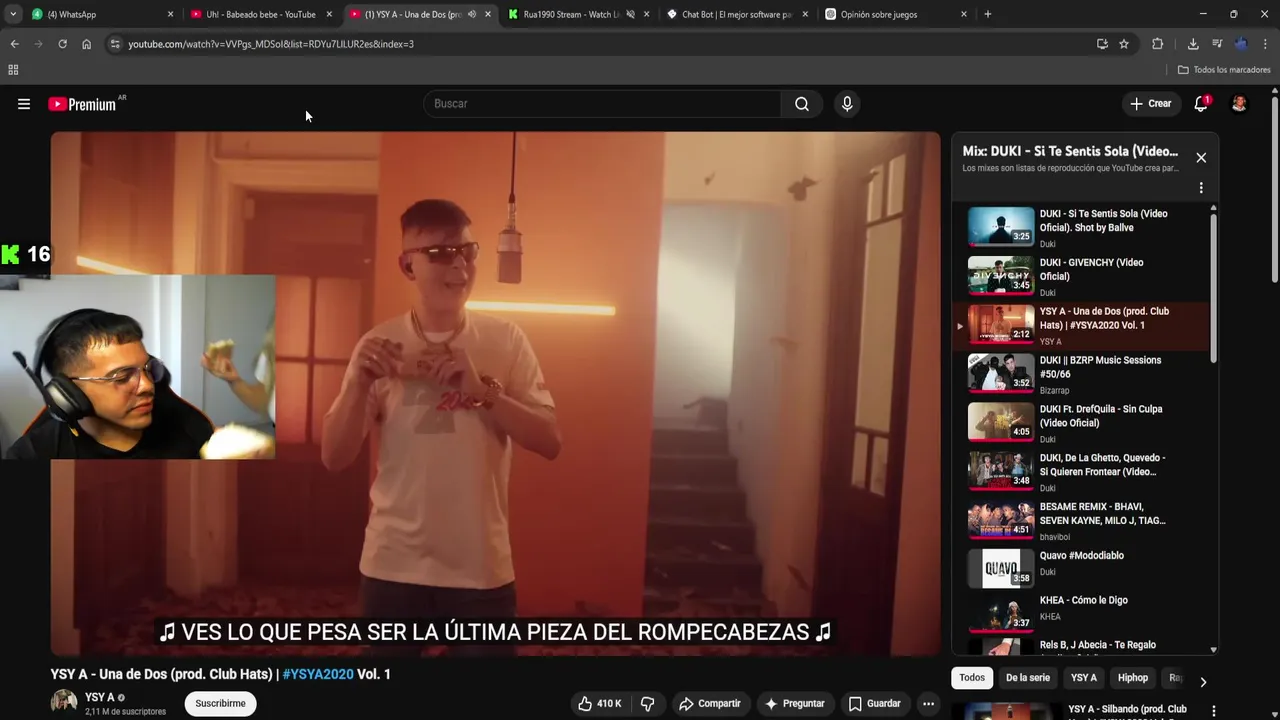Screen dimensions: 1280x720
Task: Dislike the YSY A video
Action: tap(647, 704)
